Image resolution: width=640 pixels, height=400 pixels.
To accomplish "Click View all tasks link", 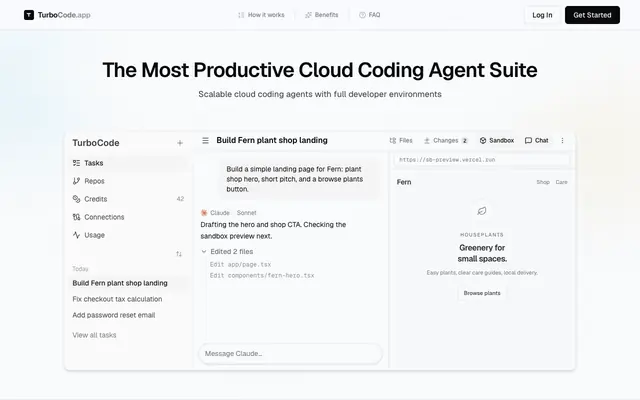I will click(94, 335).
